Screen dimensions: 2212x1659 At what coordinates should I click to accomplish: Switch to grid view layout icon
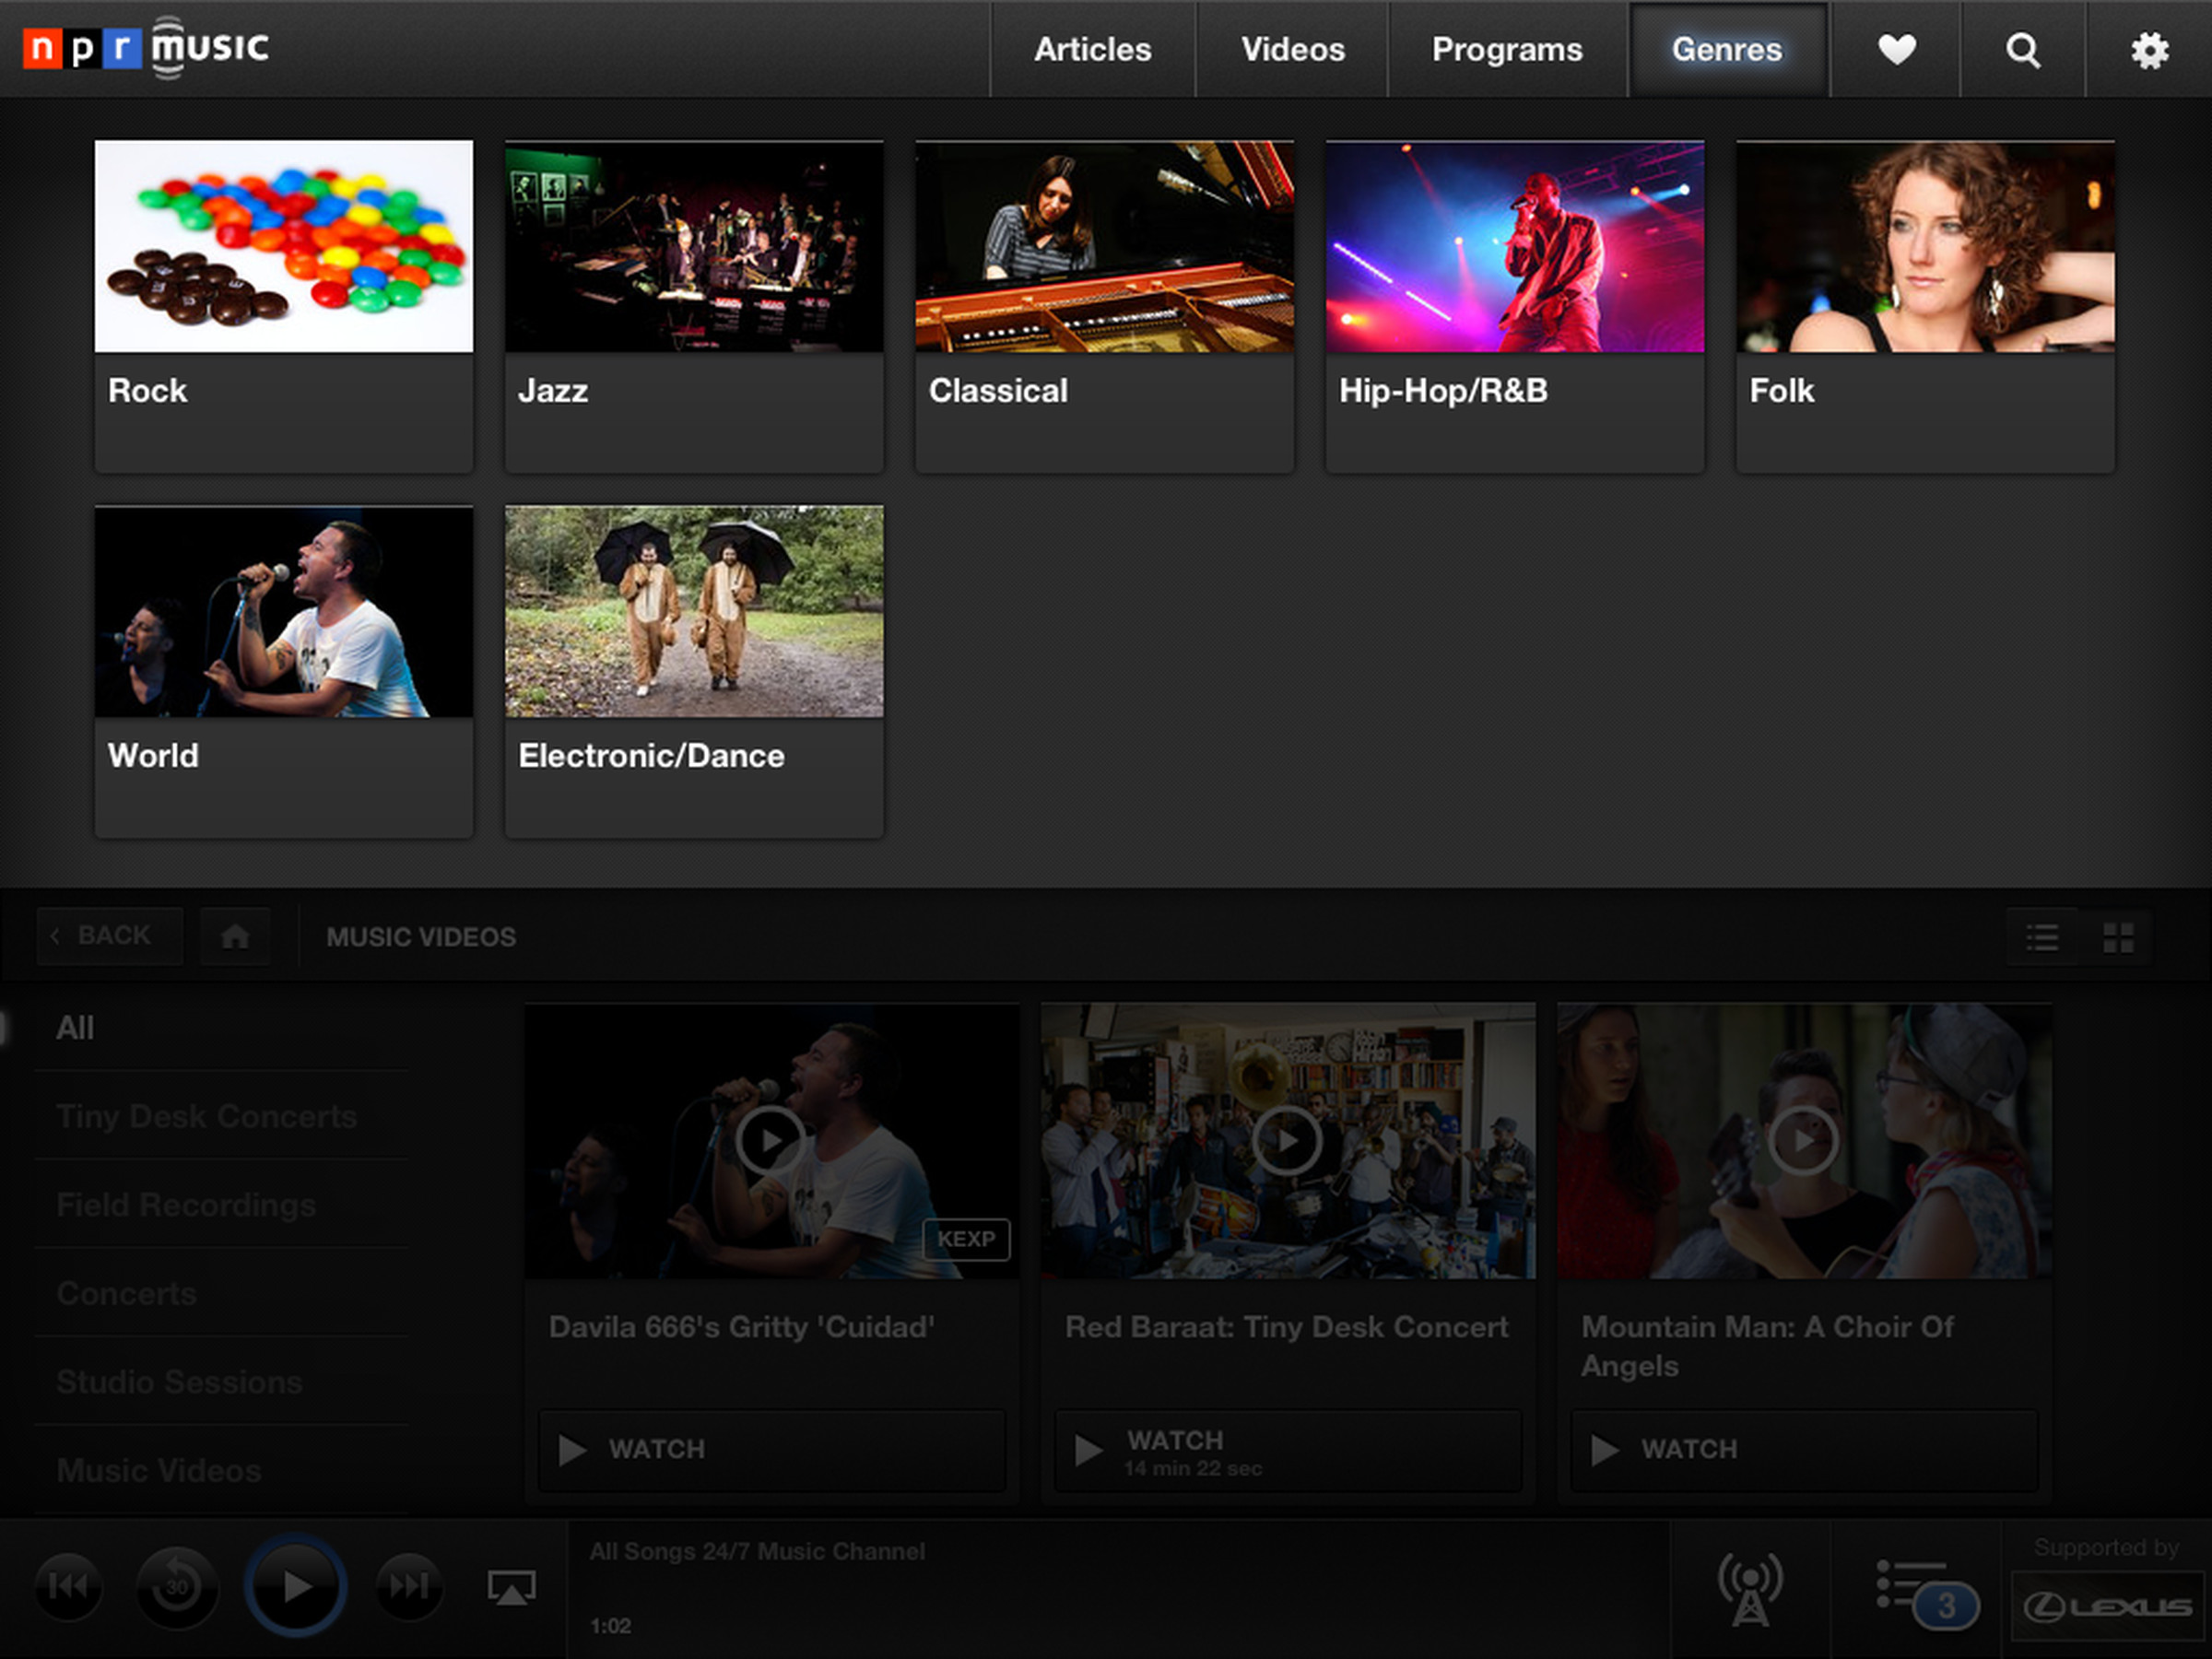2122,935
